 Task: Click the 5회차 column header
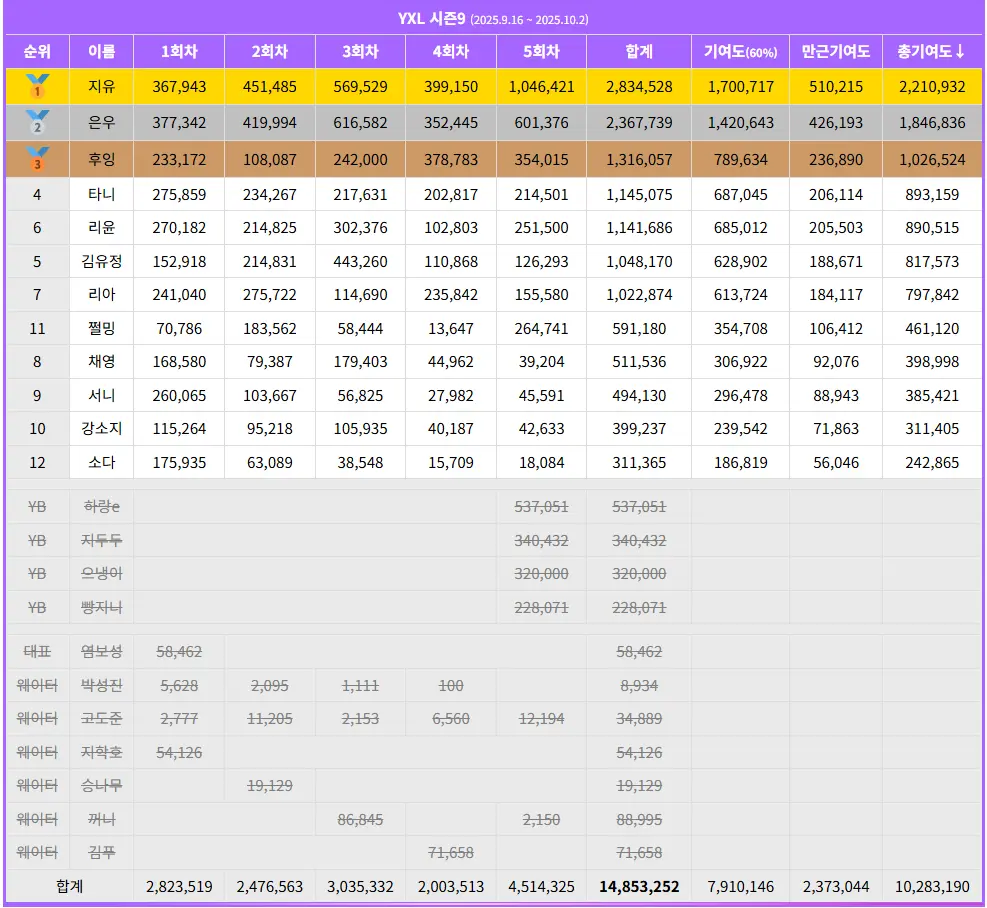pos(541,51)
